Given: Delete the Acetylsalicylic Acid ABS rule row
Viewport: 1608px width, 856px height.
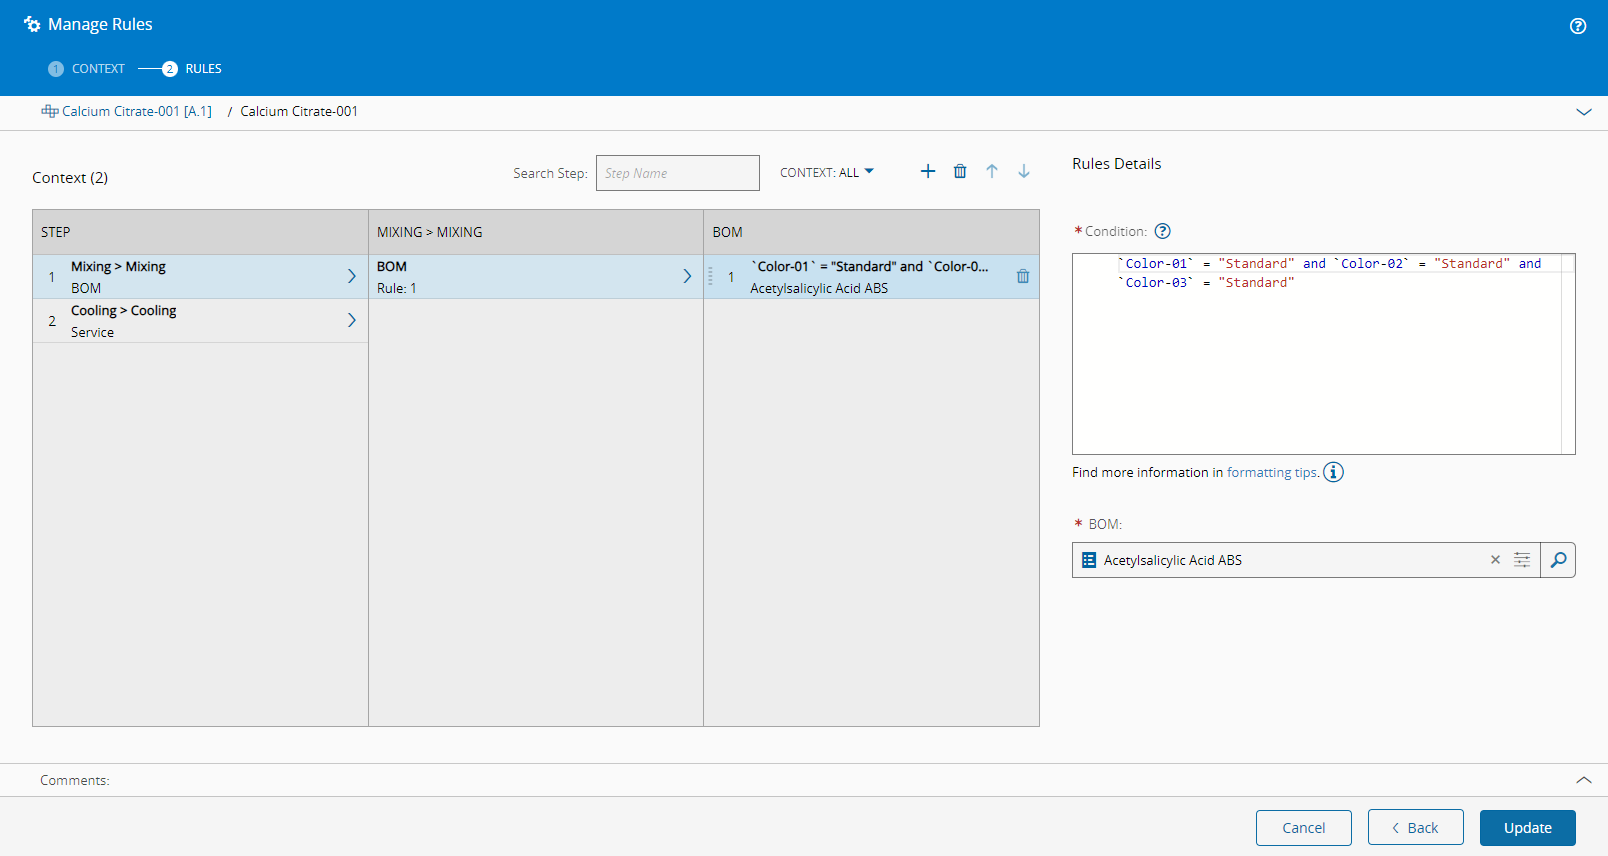Looking at the screenshot, I should click(x=1023, y=277).
